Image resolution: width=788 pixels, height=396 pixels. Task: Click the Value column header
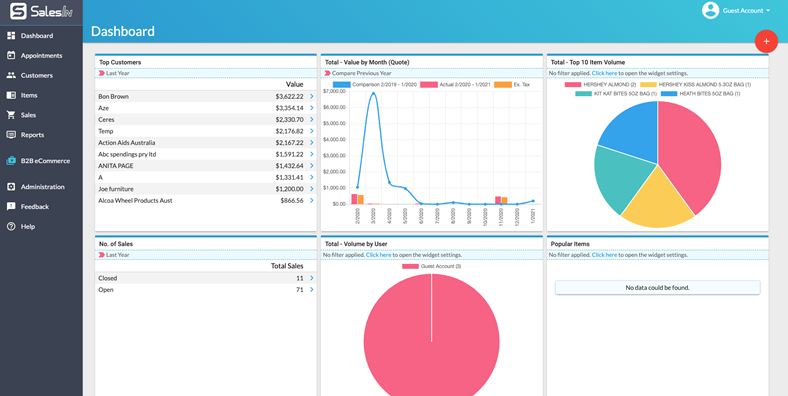pyautogui.click(x=294, y=84)
